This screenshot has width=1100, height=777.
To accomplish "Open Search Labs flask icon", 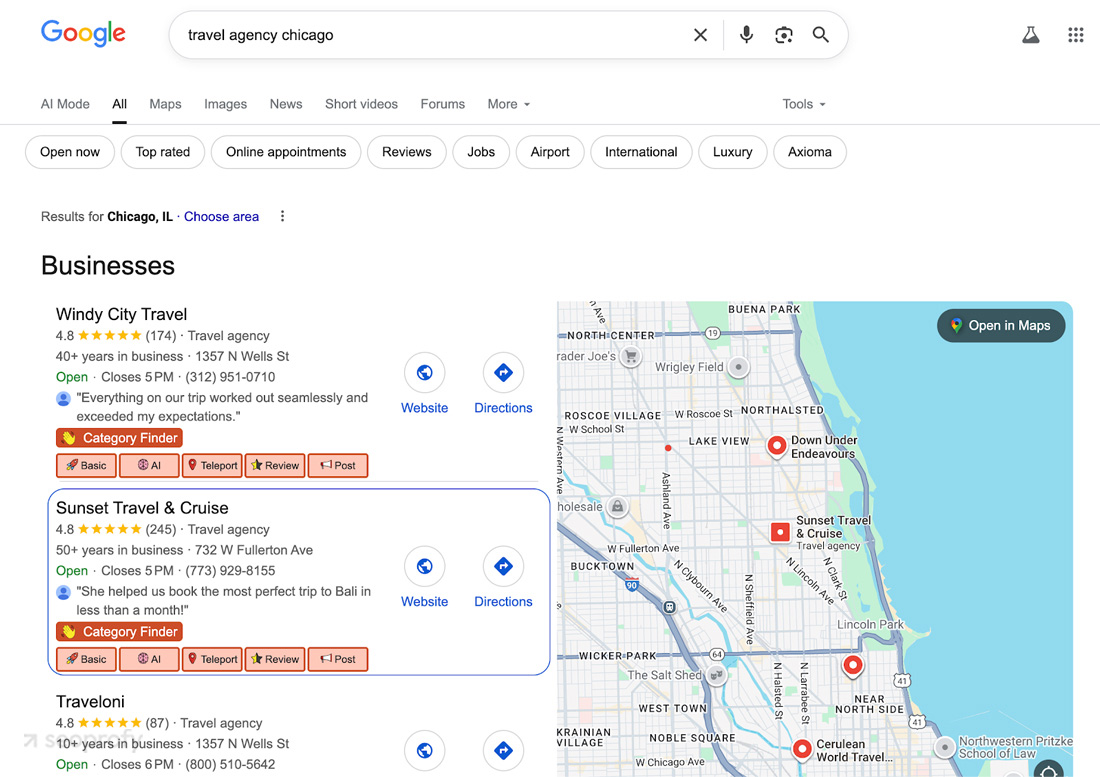I will click(1030, 35).
